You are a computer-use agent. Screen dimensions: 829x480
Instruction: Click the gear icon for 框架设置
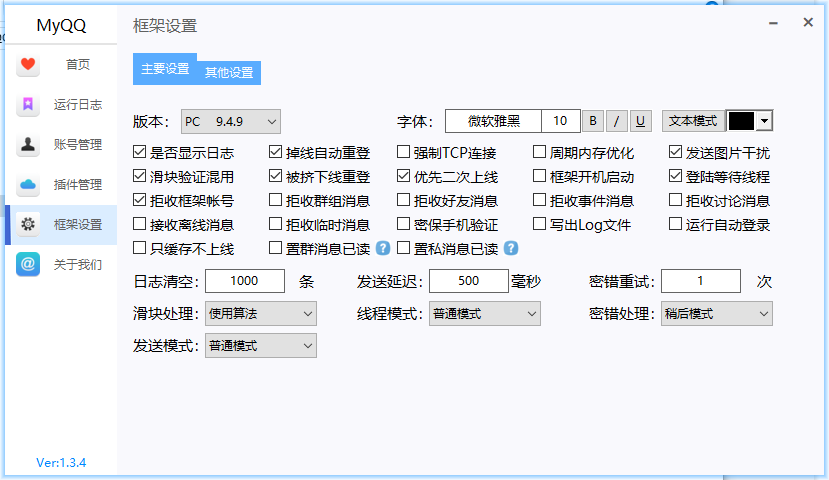pyautogui.click(x=28, y=225)
